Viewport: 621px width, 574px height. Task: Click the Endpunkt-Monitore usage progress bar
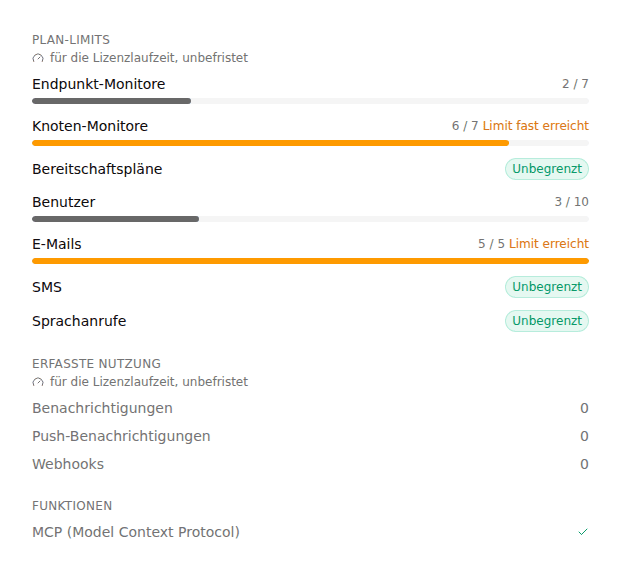[x=310, y=101]
